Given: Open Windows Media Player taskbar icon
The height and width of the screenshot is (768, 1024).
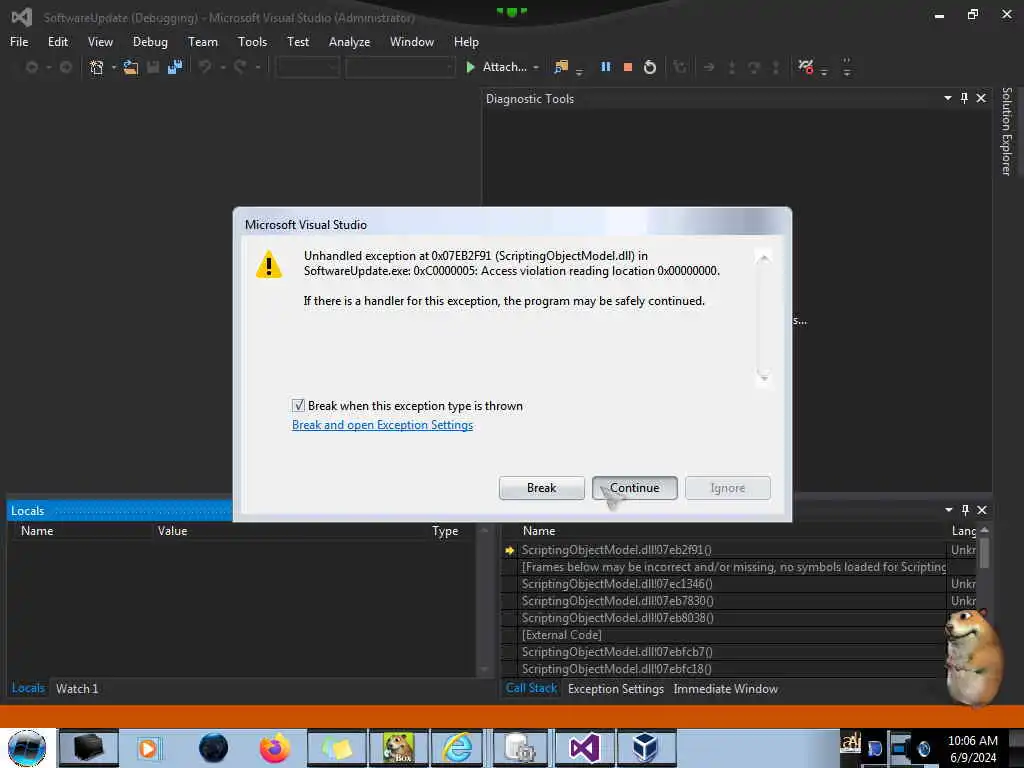Looking at the screenshot, I should (148, 748).
